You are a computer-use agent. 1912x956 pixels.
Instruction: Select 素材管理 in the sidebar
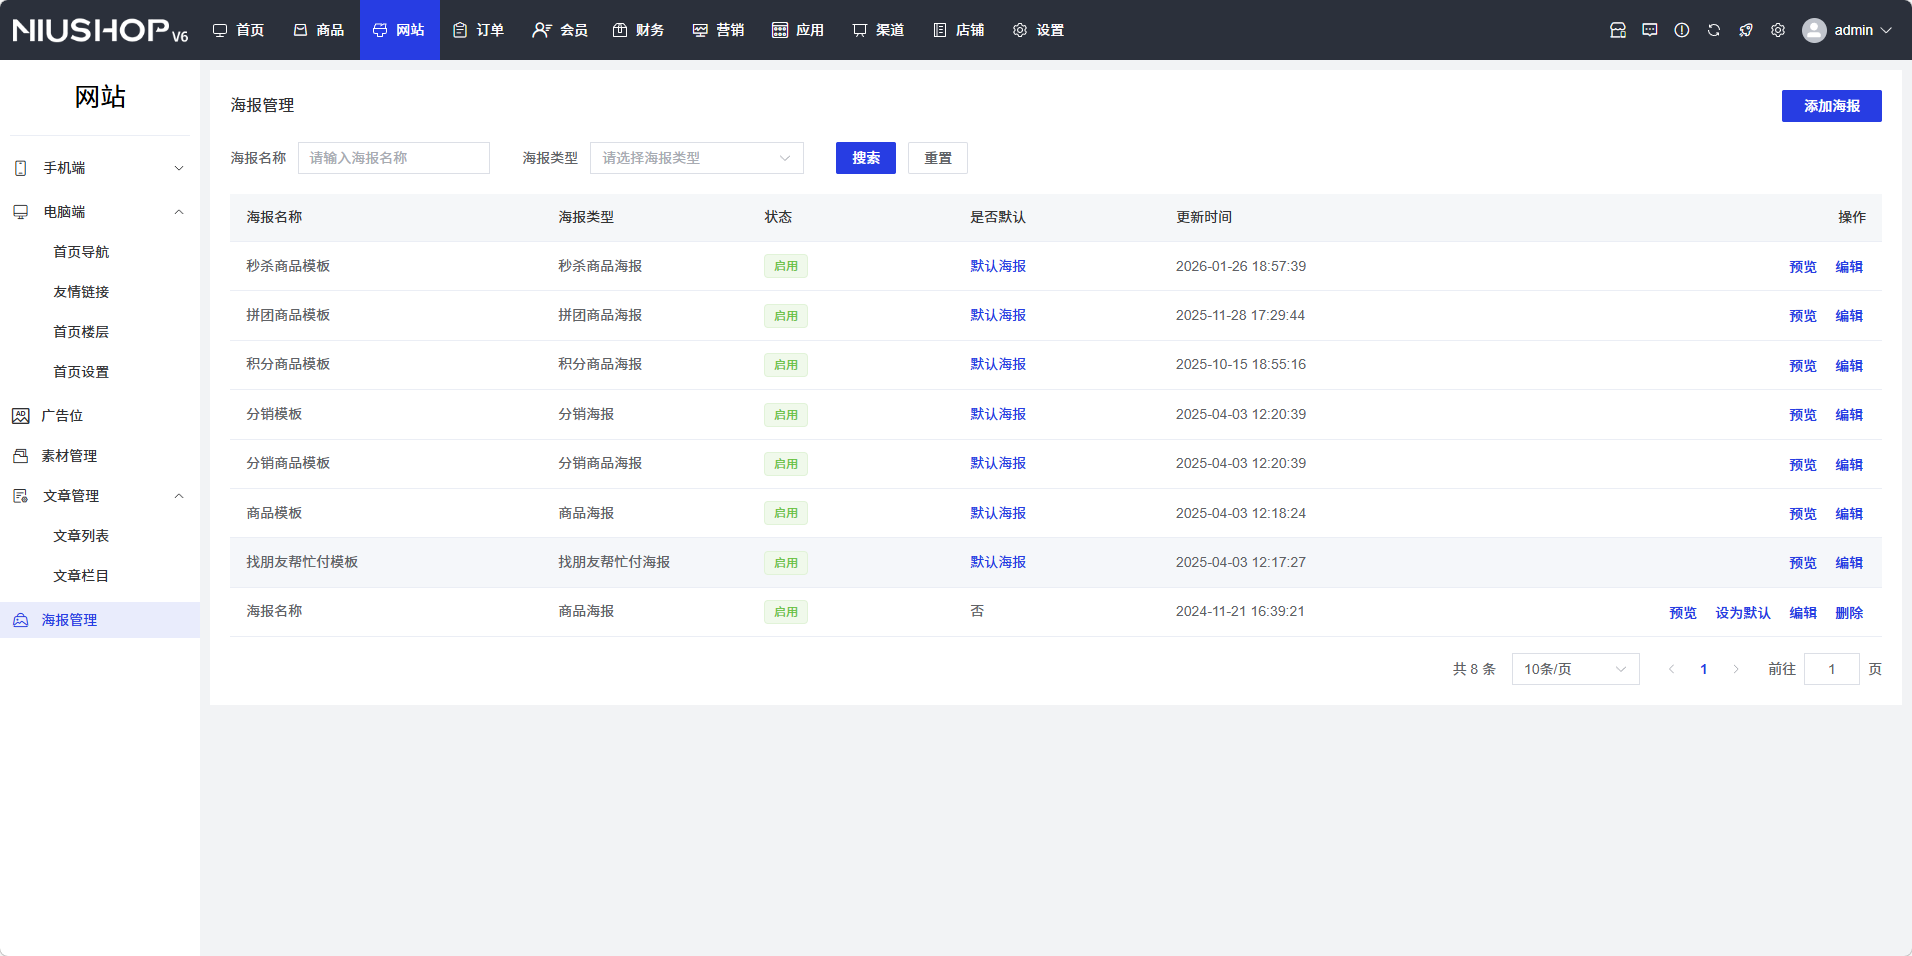[69, 456]
